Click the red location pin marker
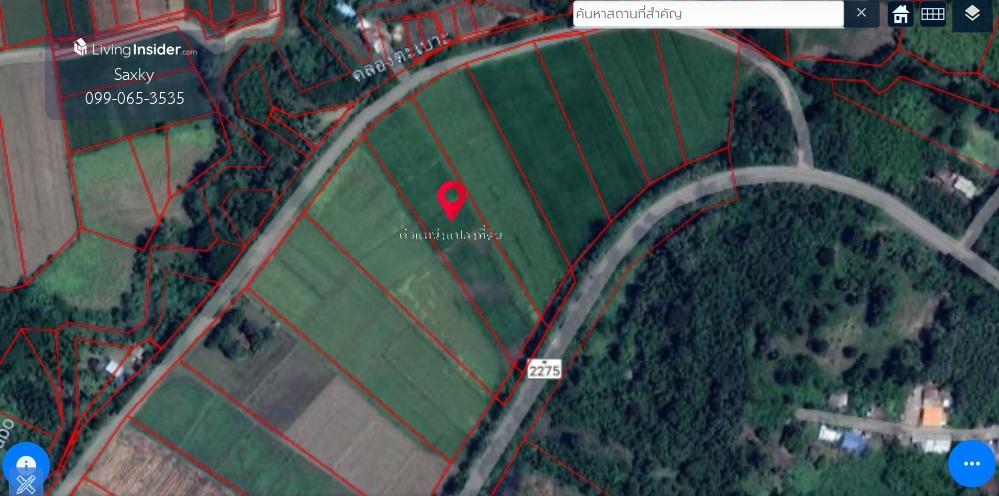The width and height of the screenshot is (999, 496). (452, 201)
